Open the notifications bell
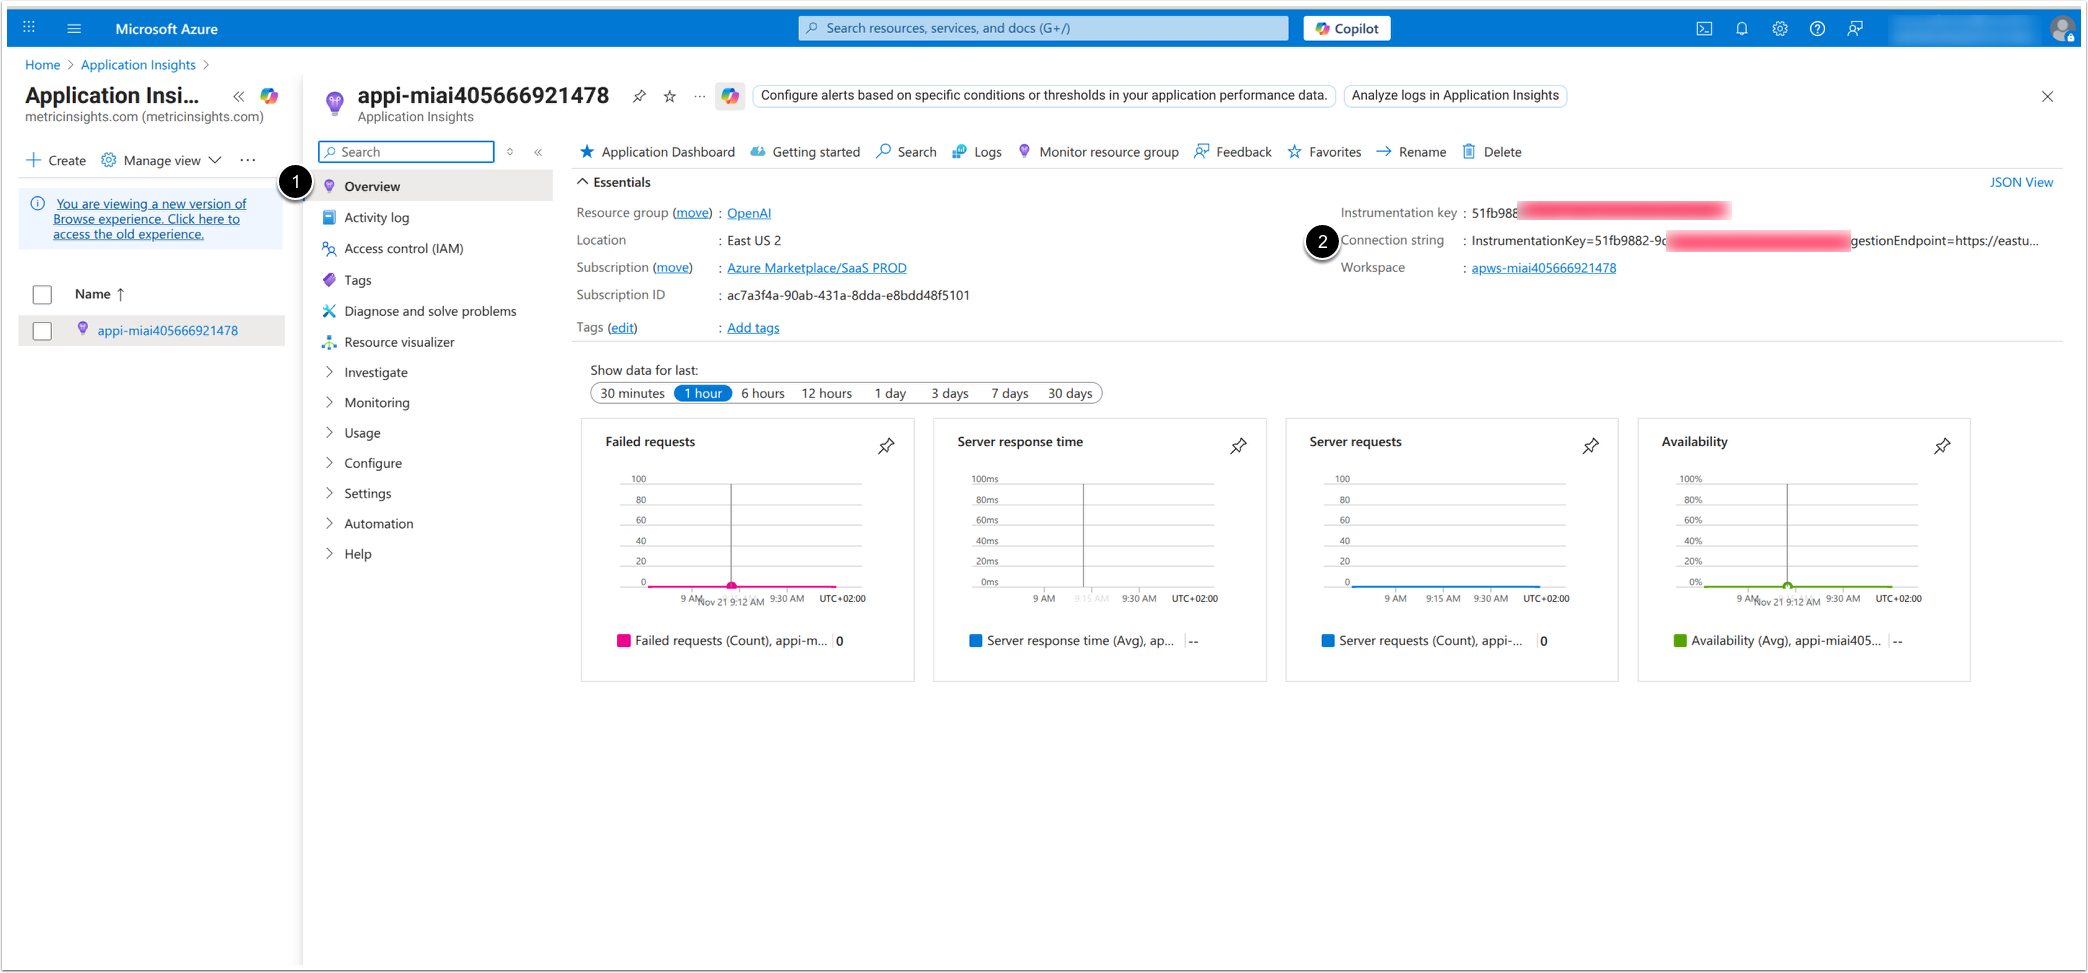 [x=1742, y=29]
